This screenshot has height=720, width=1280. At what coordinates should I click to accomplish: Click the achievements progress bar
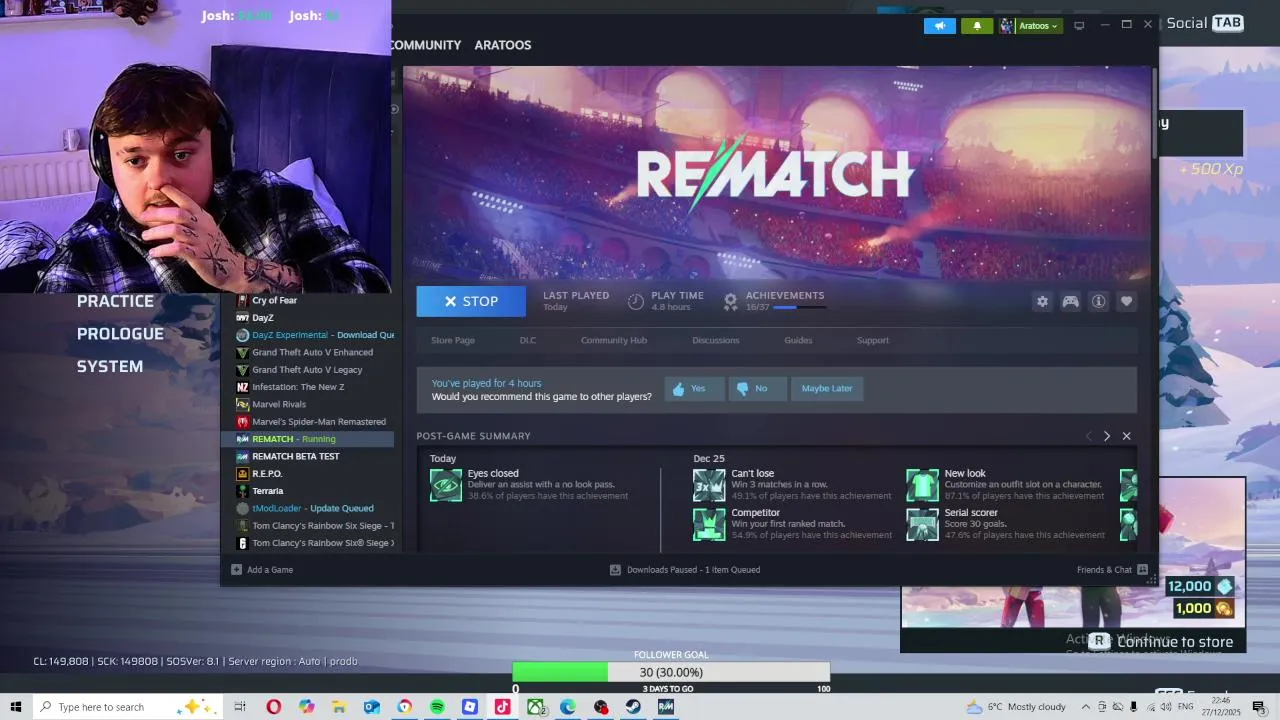coord(799,308)
